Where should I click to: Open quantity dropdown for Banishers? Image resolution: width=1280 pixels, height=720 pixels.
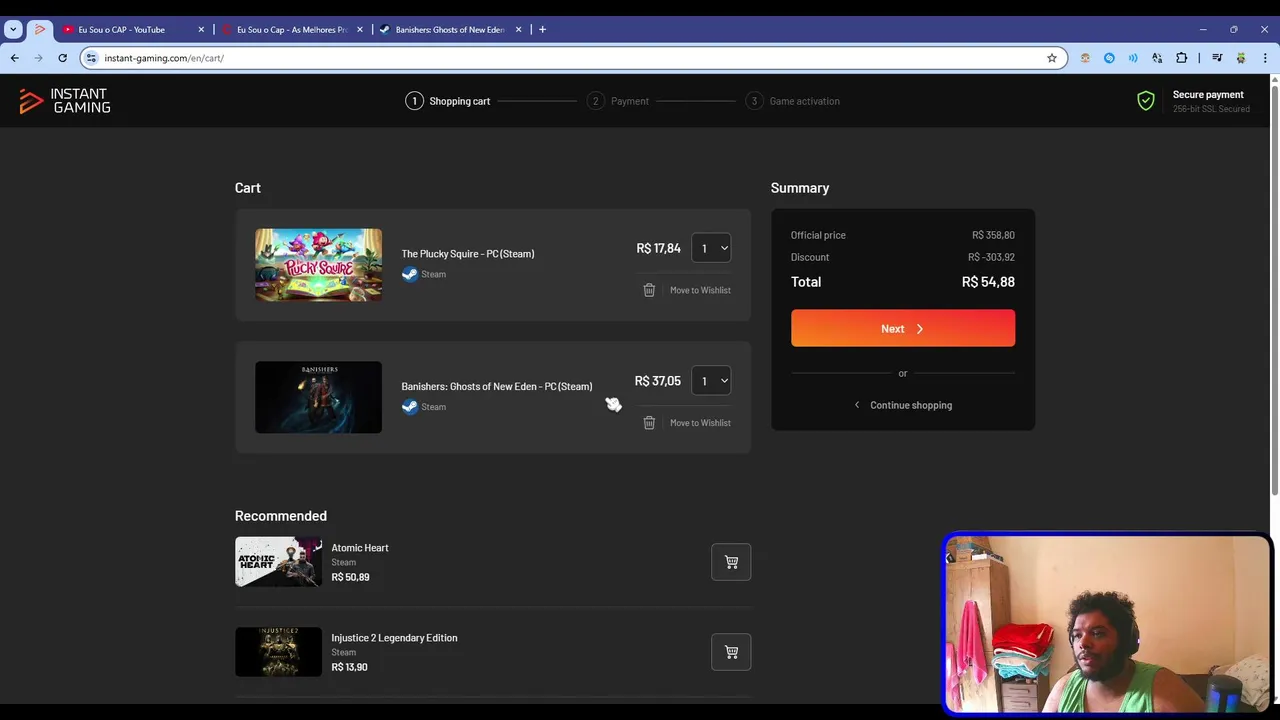[x=711, y=381]
